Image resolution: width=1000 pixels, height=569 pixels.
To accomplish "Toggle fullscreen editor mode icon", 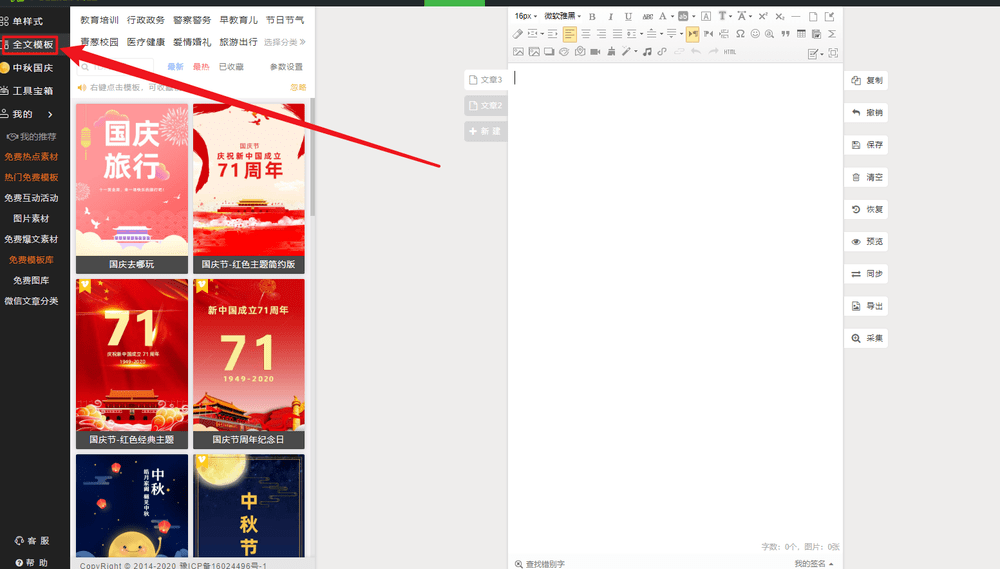I will 833,53.
